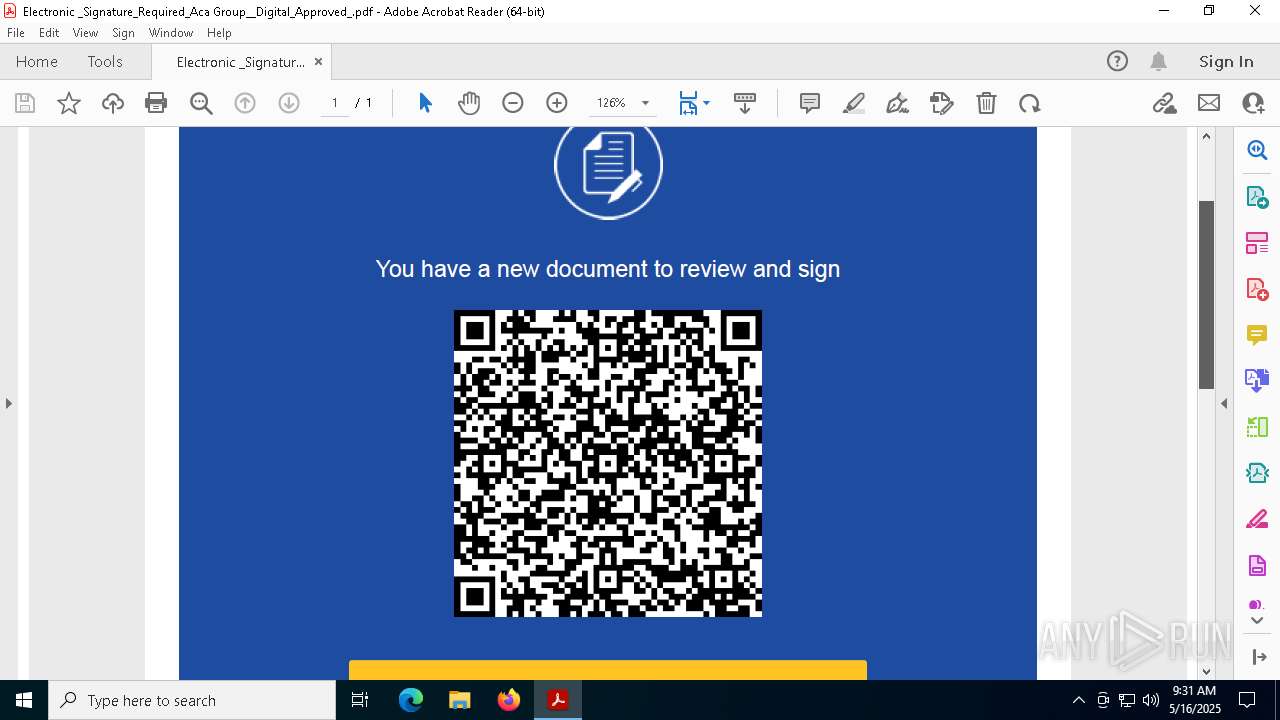Switch to the Home tab
This screenshot has height=720, width=1280.
click(x=37, y=61)
